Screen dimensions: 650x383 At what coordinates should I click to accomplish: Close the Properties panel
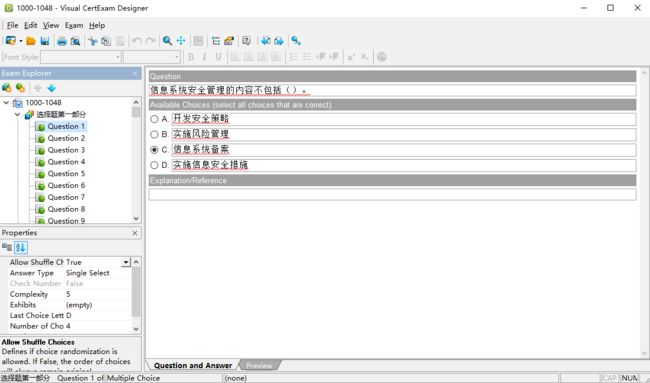pyautogui.click(x=135, y=233)
